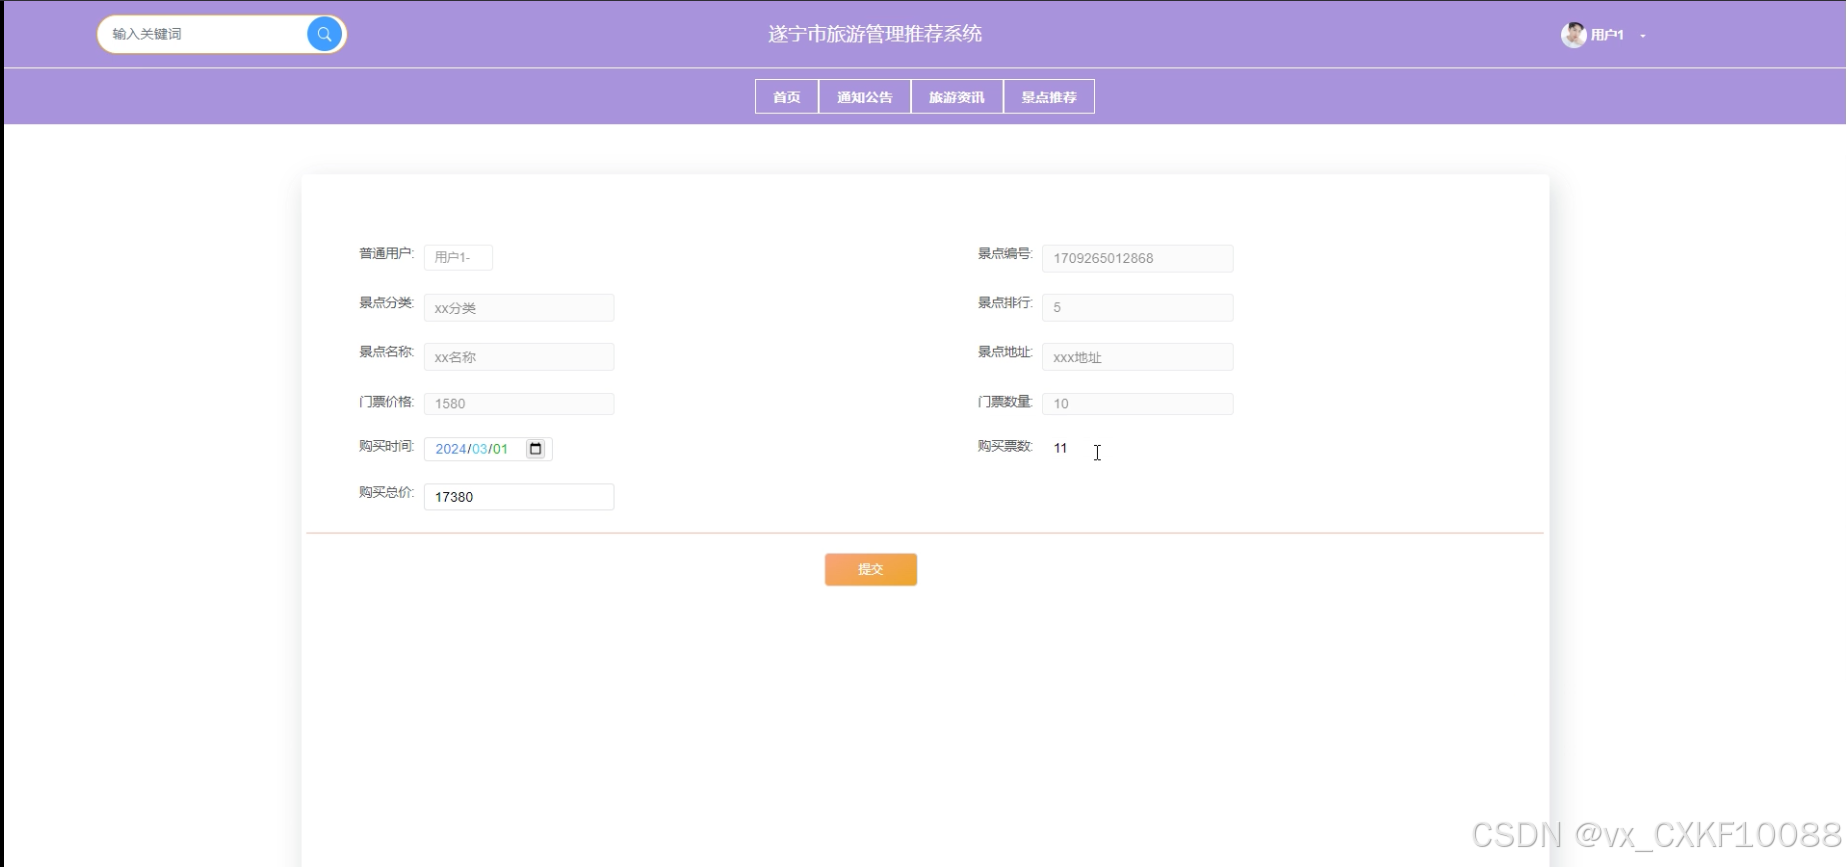Viewport: 1846px width, 867px height.
Task: Click the 普通用户 field showing 用户1-
Action: (x=458, y=257)
